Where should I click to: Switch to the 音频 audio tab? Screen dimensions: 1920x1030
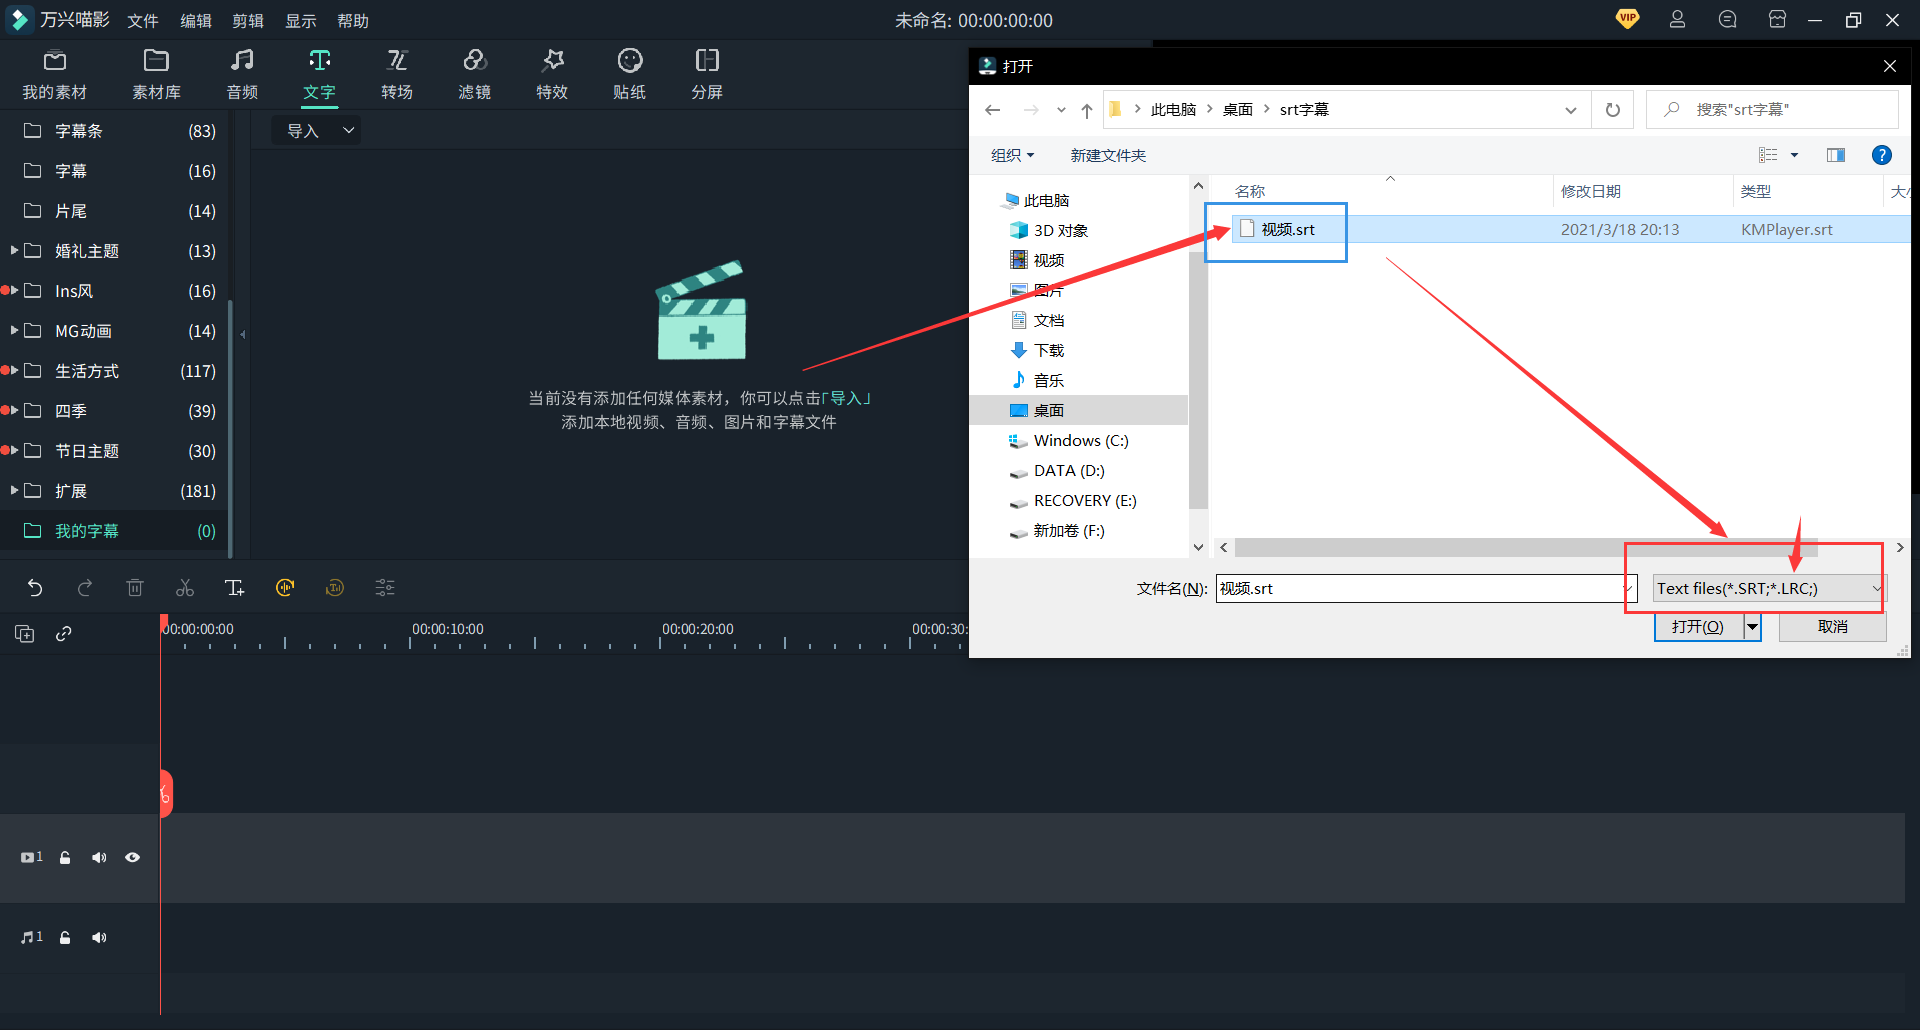pos(242,74)
